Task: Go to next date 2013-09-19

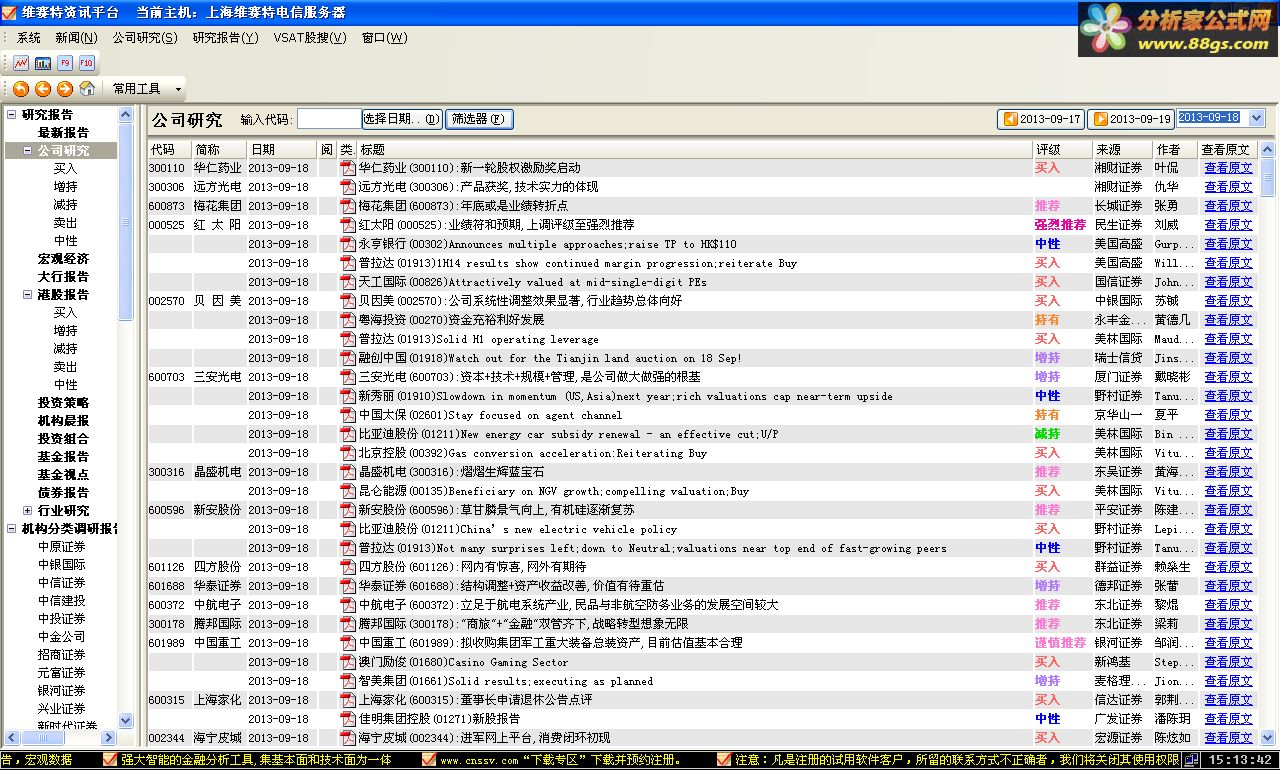Action: (1131, 119)
